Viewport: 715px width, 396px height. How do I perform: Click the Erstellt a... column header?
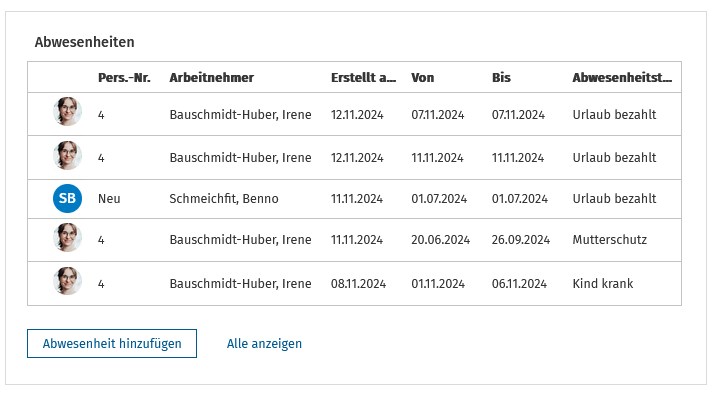(x=363, y=78)
